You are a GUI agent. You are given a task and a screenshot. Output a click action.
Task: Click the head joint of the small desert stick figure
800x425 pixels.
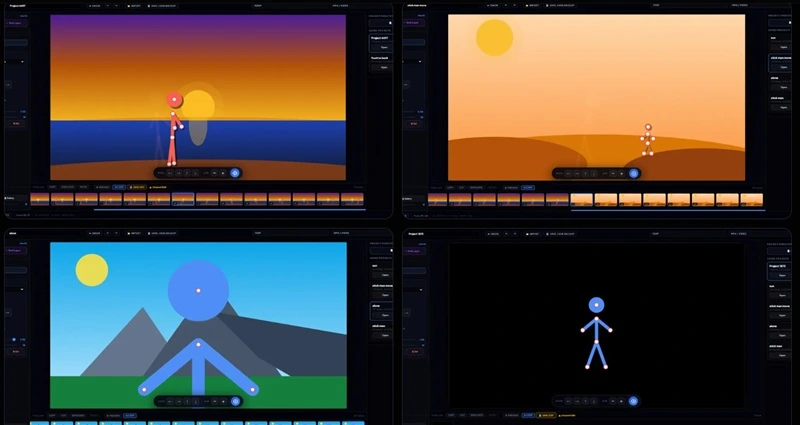(648, 127)
